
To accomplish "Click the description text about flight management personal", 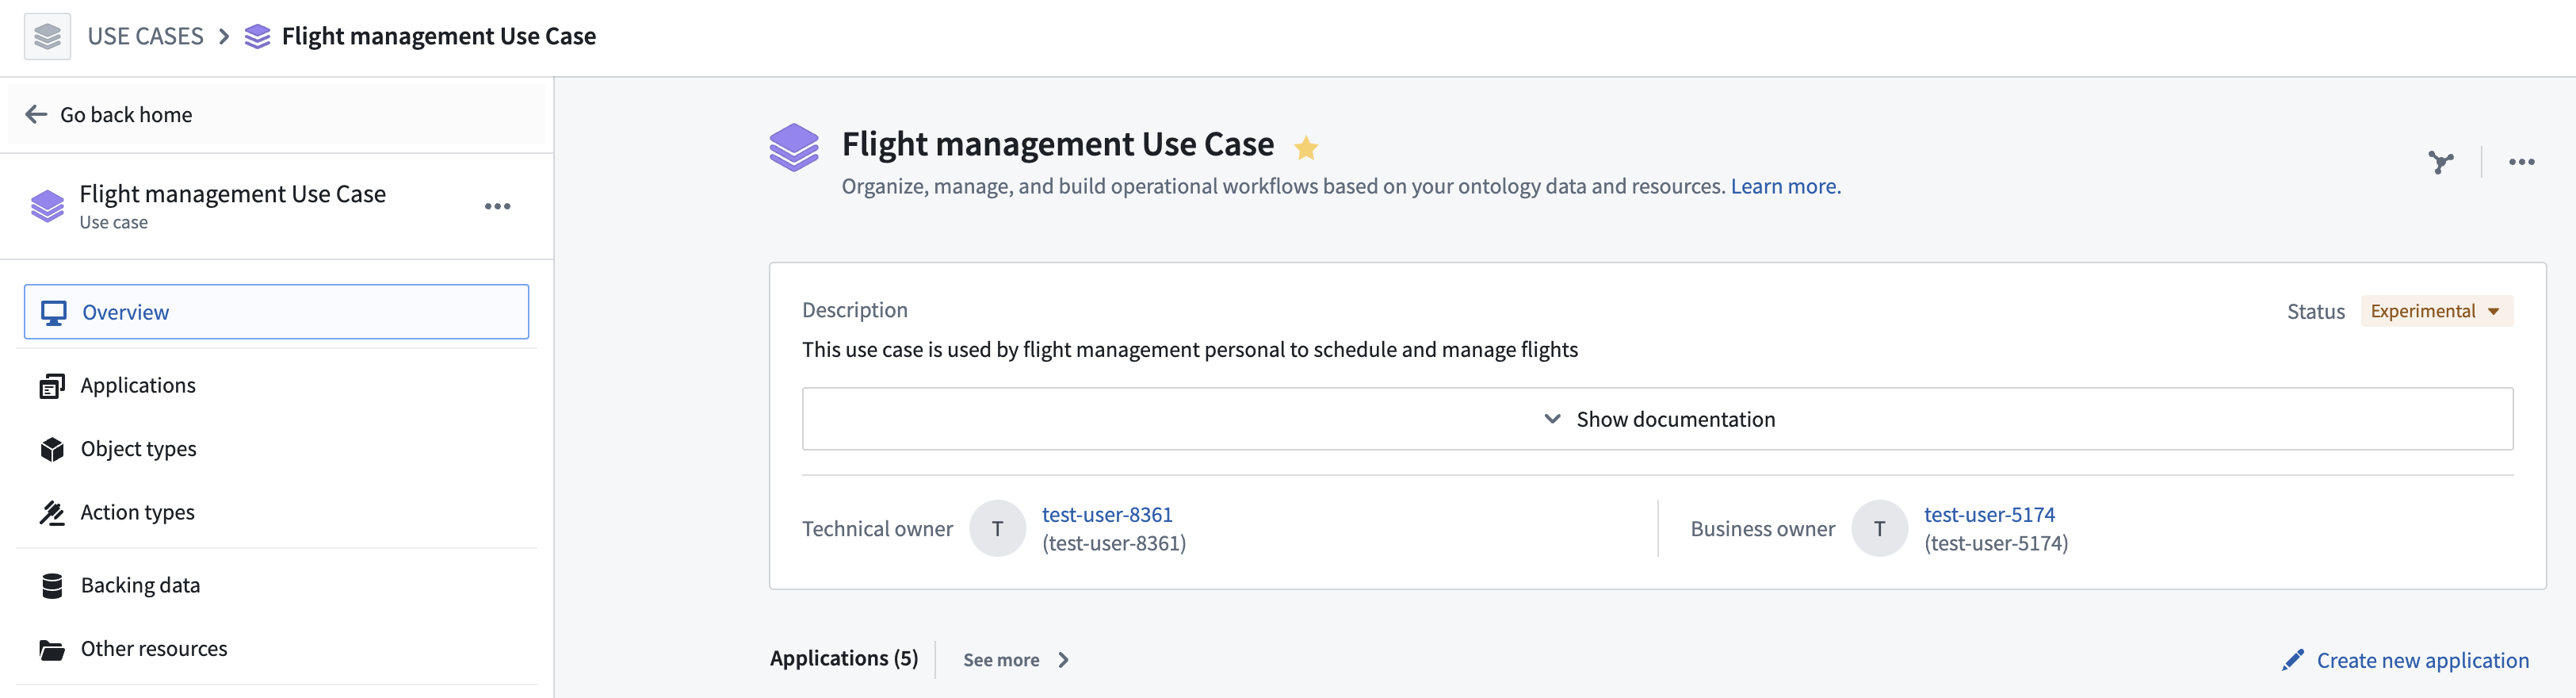I will tap(1190, 350).
